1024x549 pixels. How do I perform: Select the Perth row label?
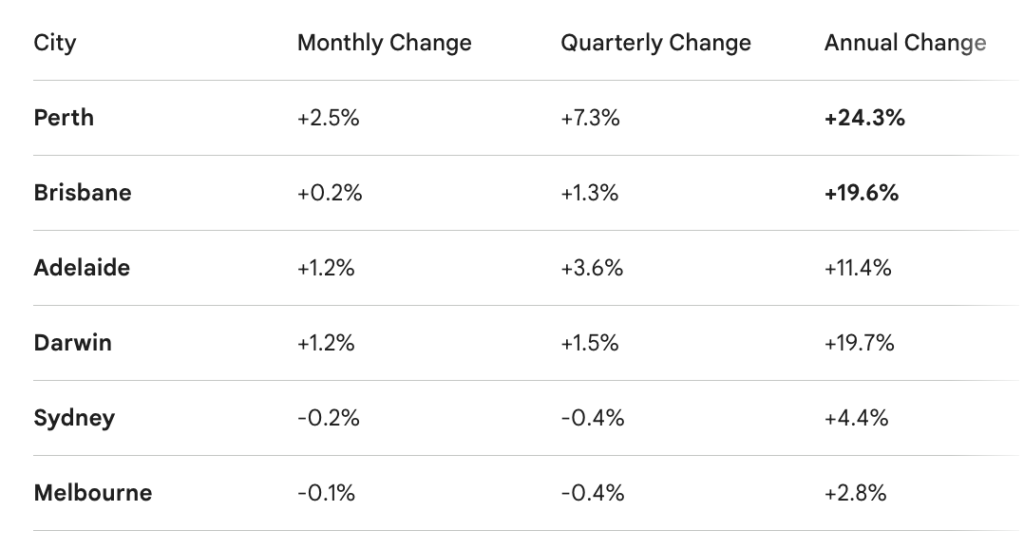pos(64,118)
